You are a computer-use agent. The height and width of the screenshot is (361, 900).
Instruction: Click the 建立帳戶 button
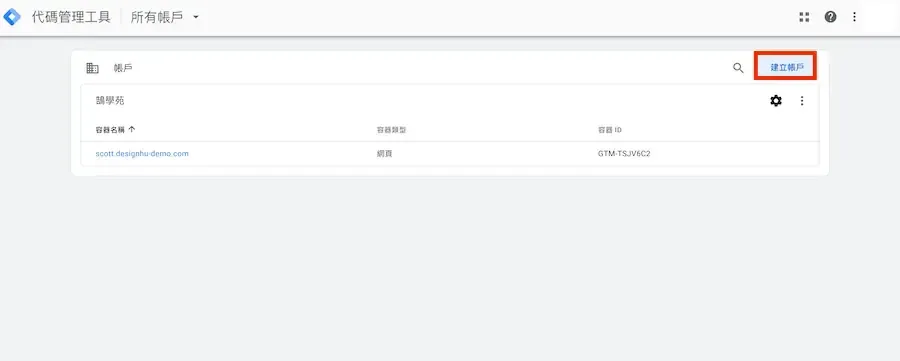pos(786,68)
